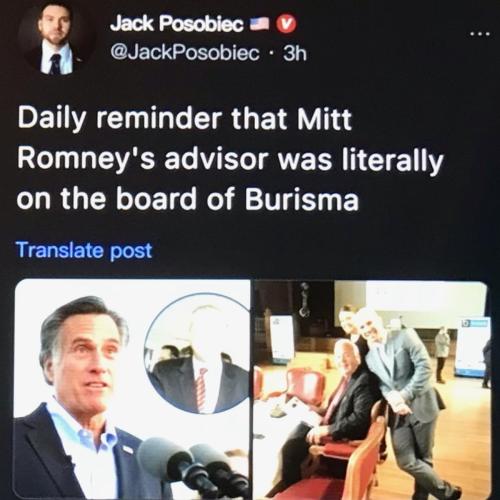
Task: Click the blue banner stand in right photo
Action: point(473,348)
